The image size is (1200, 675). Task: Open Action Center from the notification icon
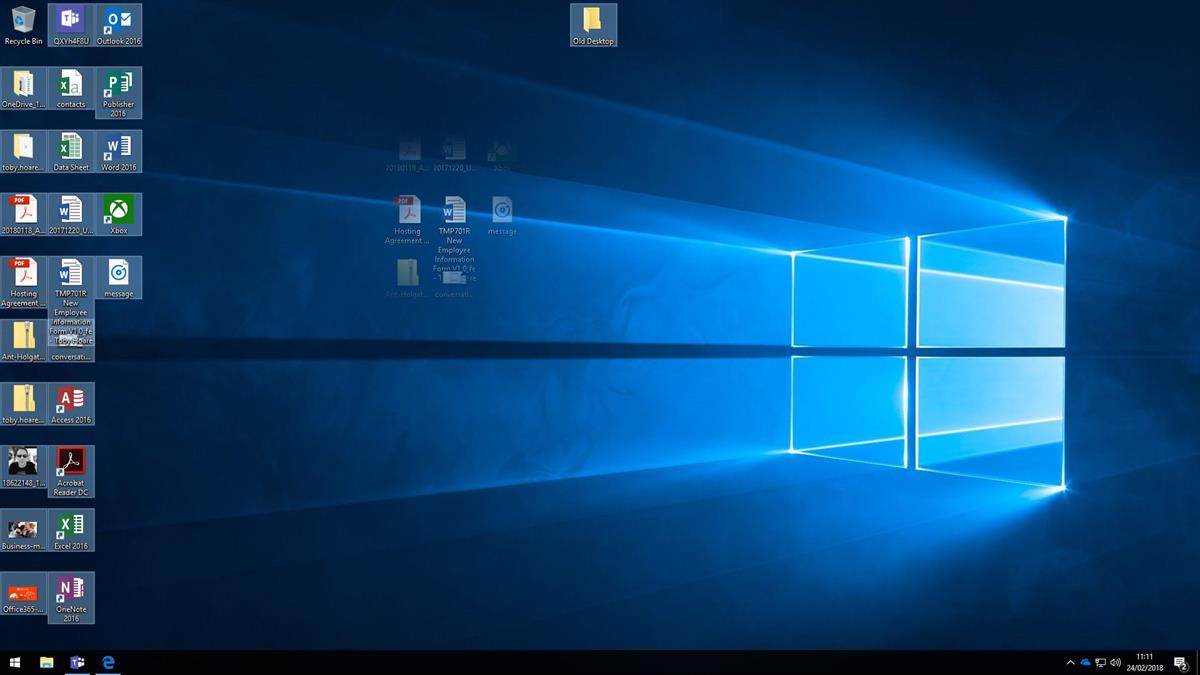click(1182, 663)
